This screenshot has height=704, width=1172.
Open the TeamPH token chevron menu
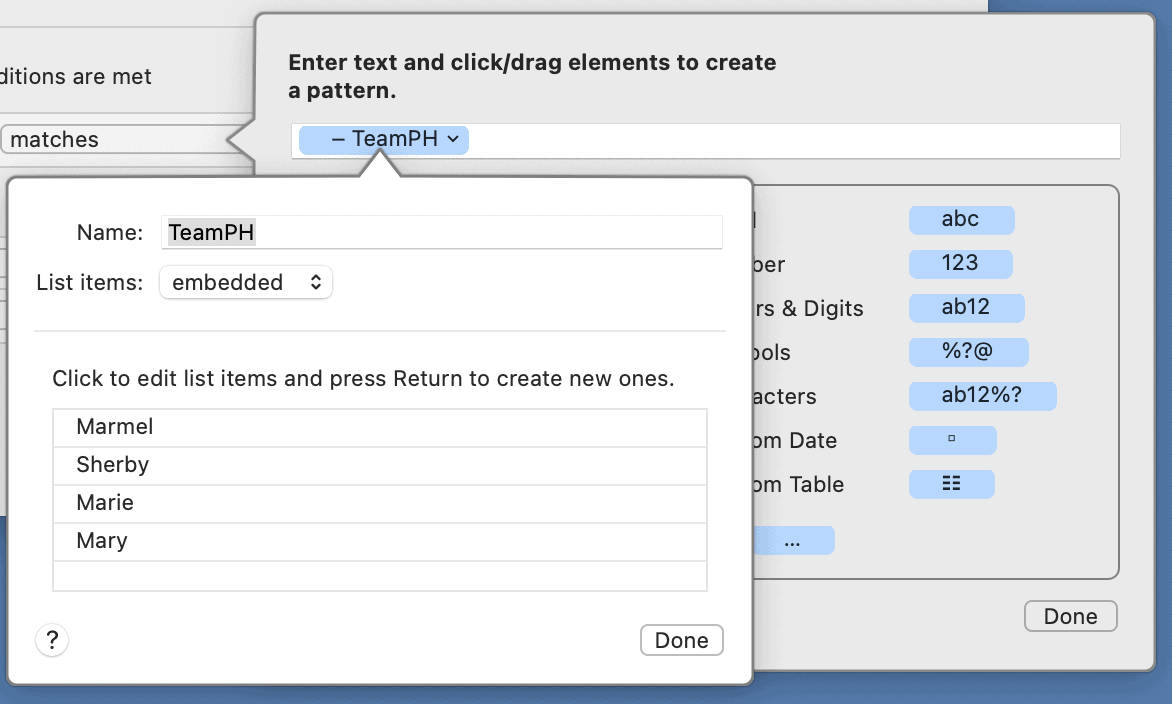(x=453, y=139)
